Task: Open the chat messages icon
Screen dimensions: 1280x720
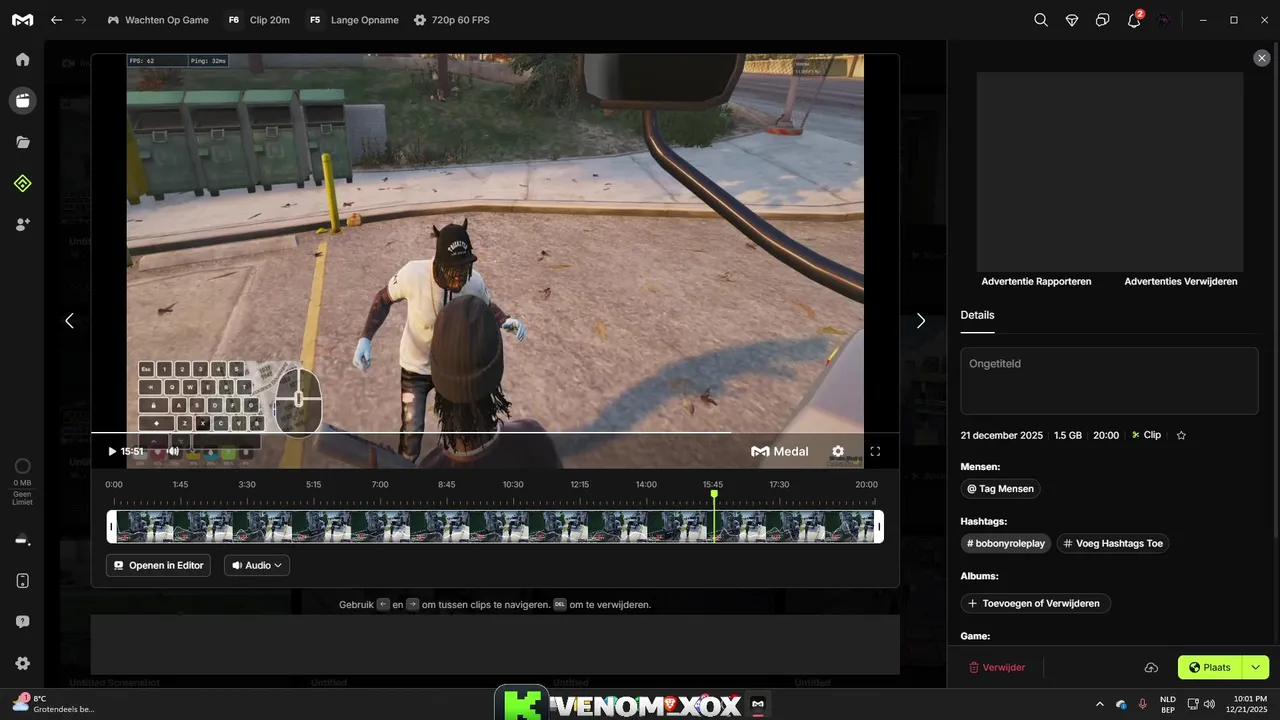Action: 1103,20
